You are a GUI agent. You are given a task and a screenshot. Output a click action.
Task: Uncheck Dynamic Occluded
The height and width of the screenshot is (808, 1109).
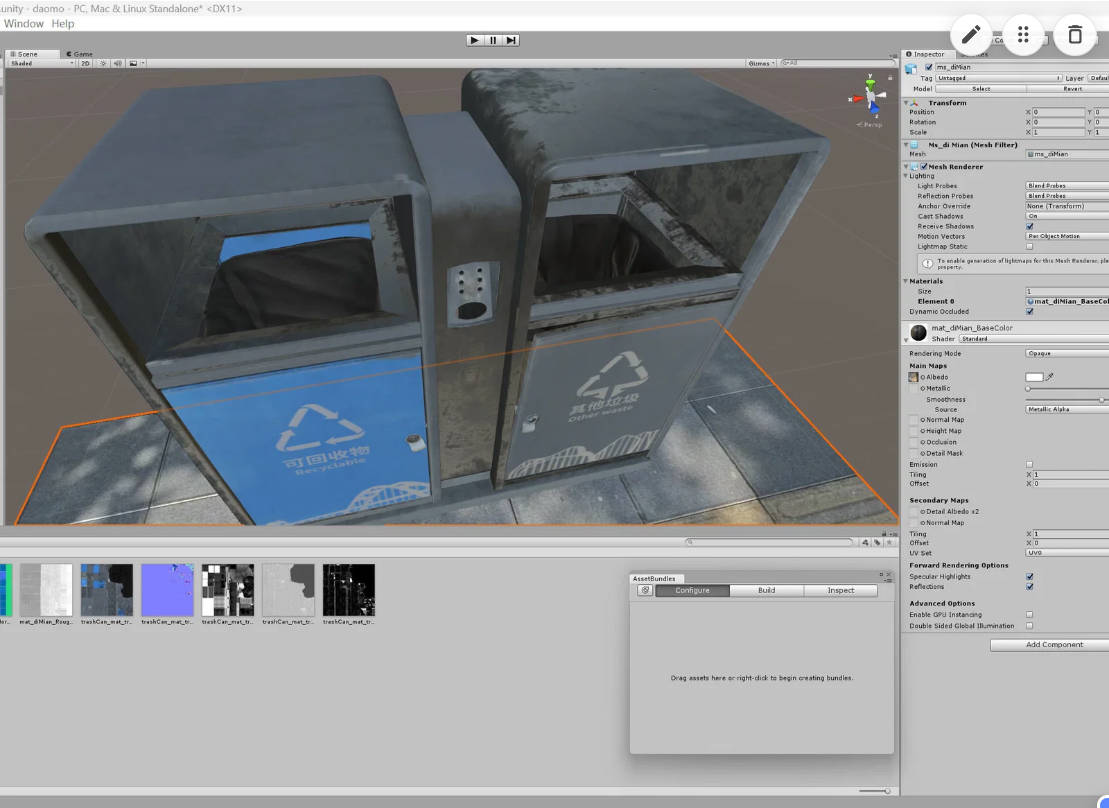coord(1030,311)
